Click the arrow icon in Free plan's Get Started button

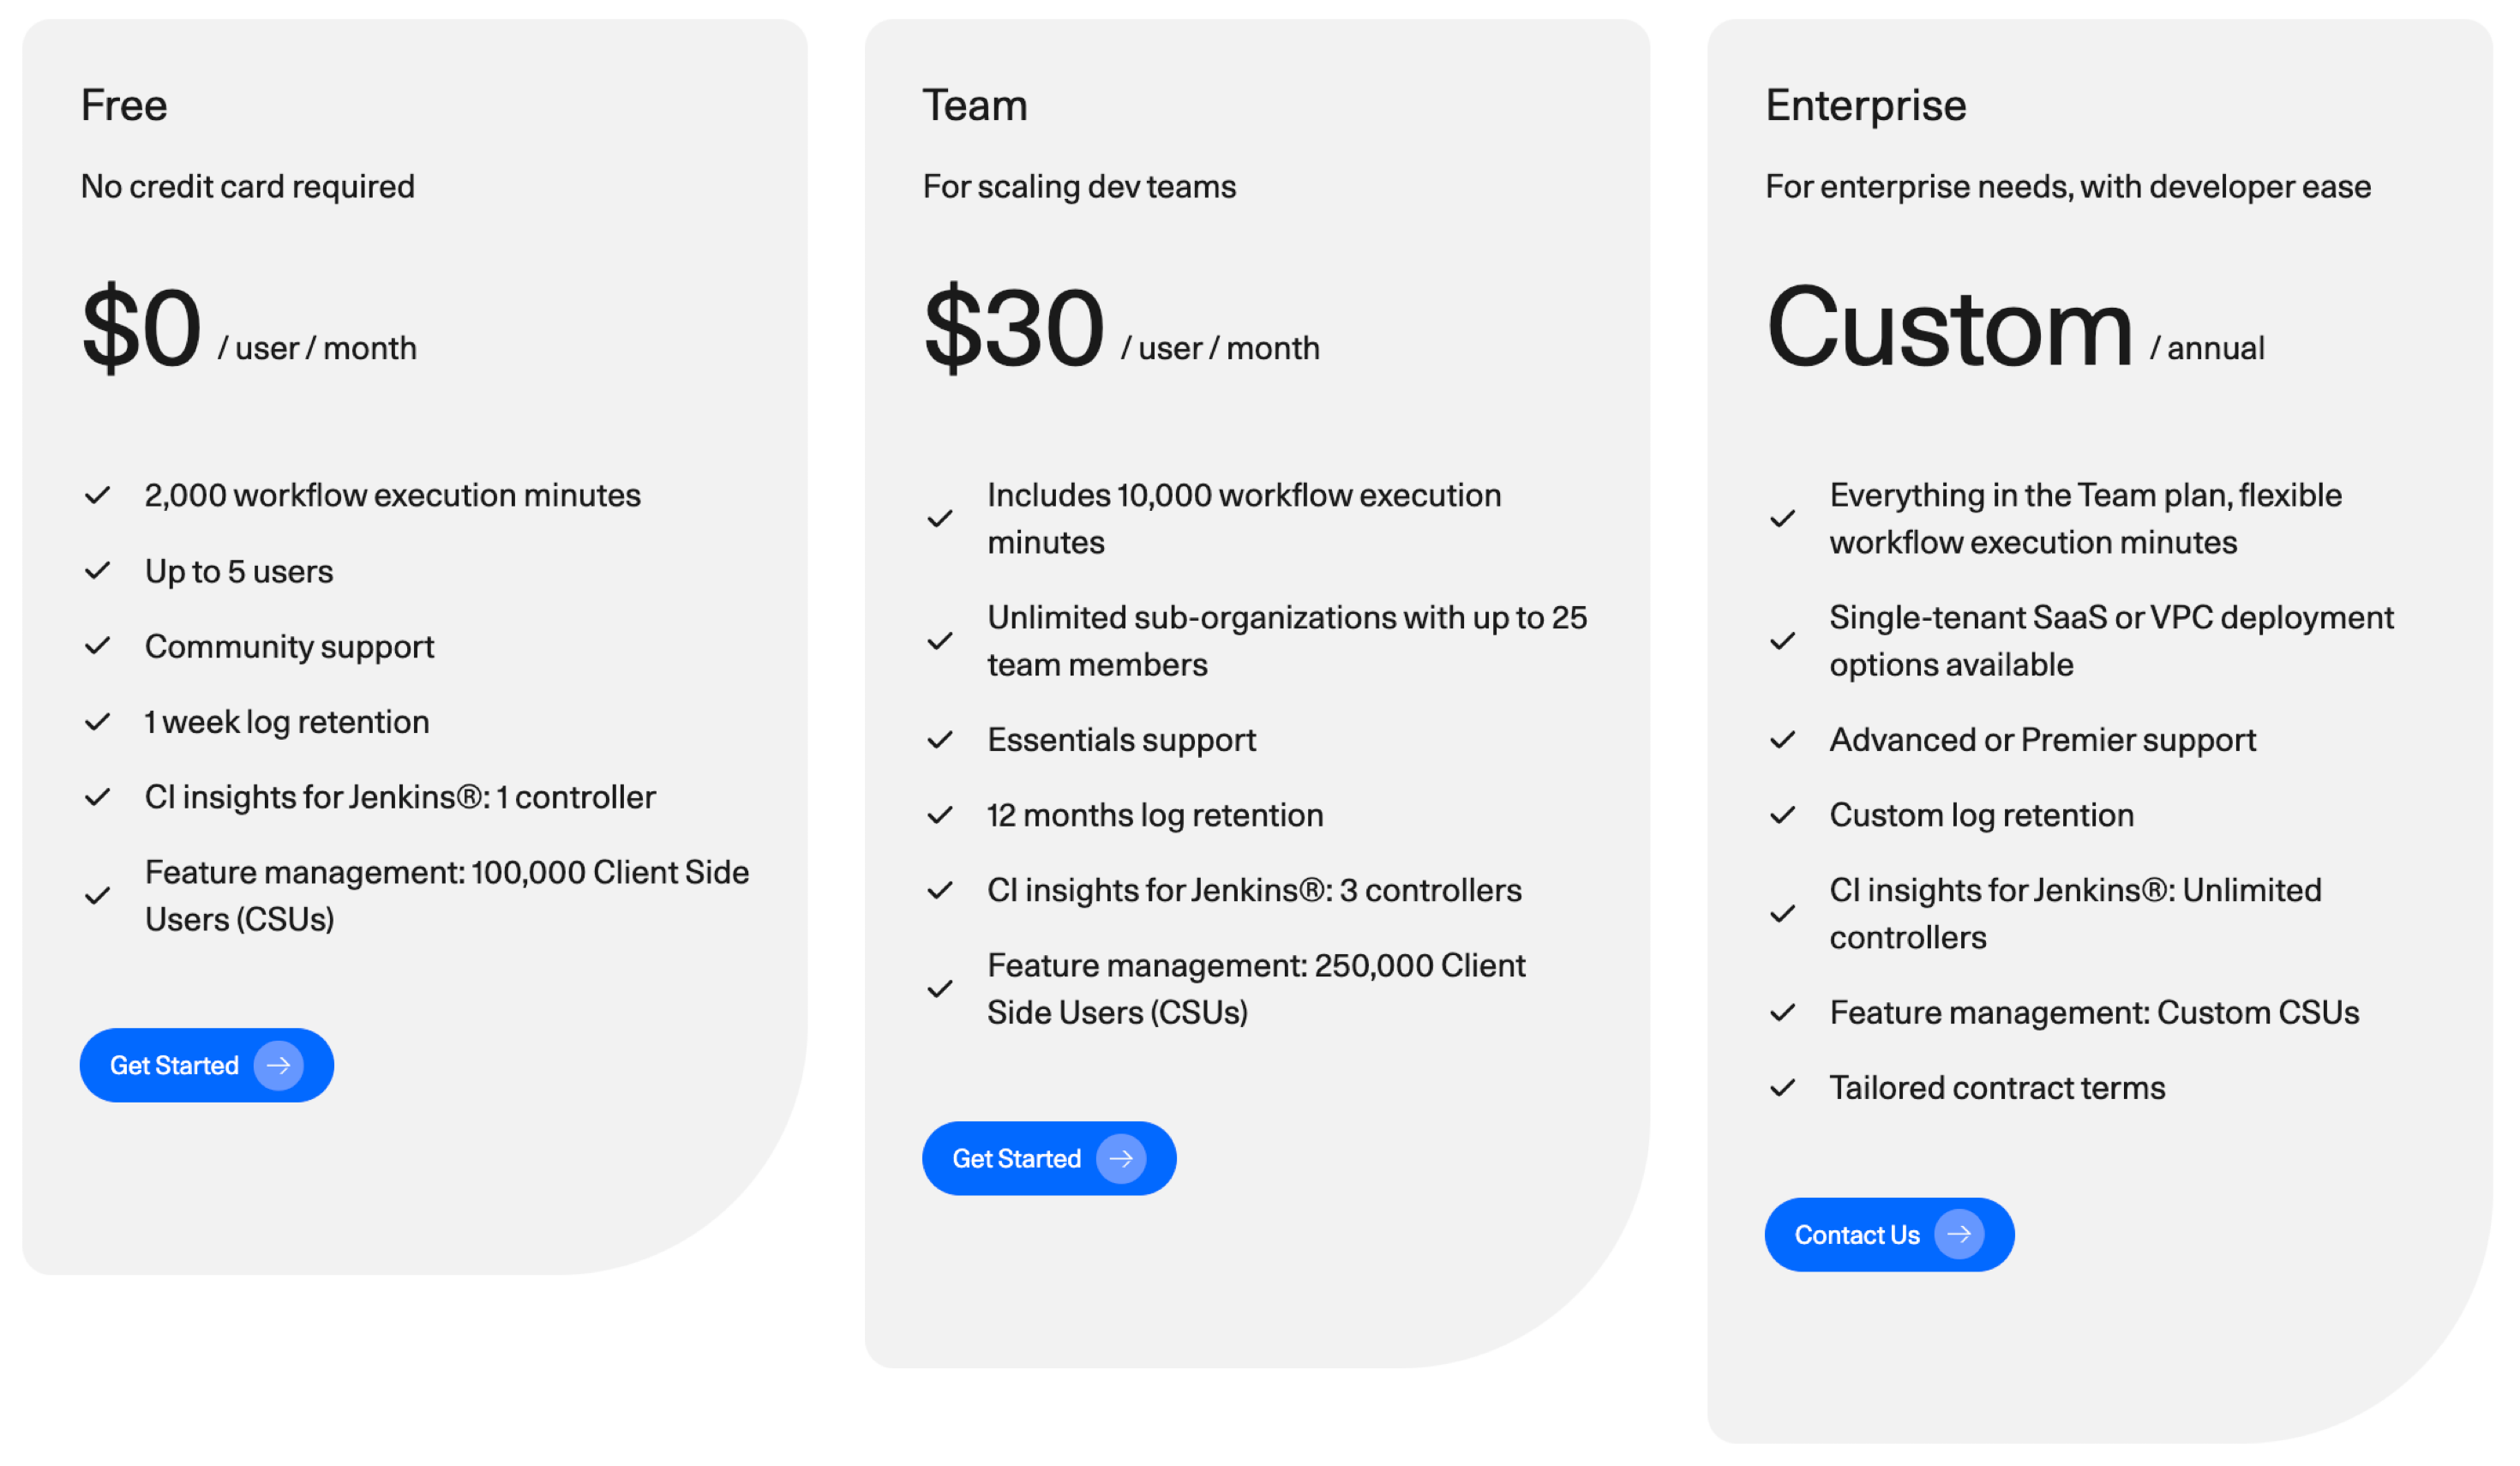tap(280, 1065)
